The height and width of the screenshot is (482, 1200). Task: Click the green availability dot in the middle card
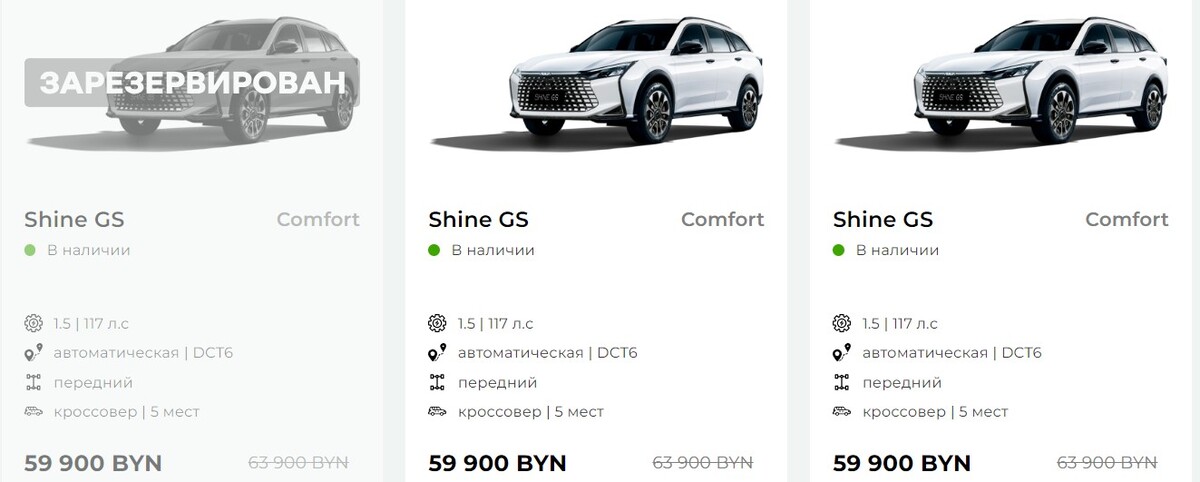tap(434, 250)
